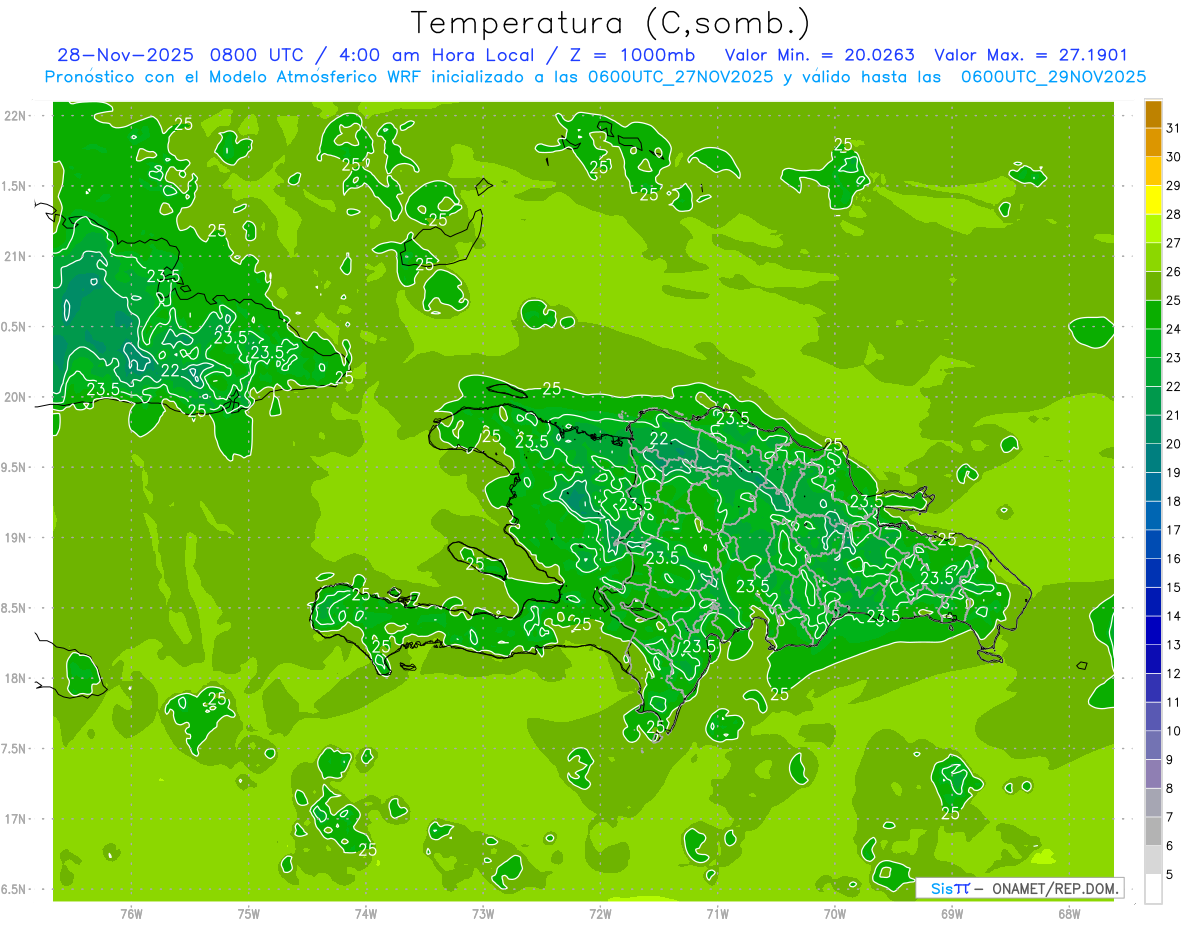This screenshot has height=927, width=1200.
Task: Click the "19N" latitude axis label
Action: click(x=16, y=538)
